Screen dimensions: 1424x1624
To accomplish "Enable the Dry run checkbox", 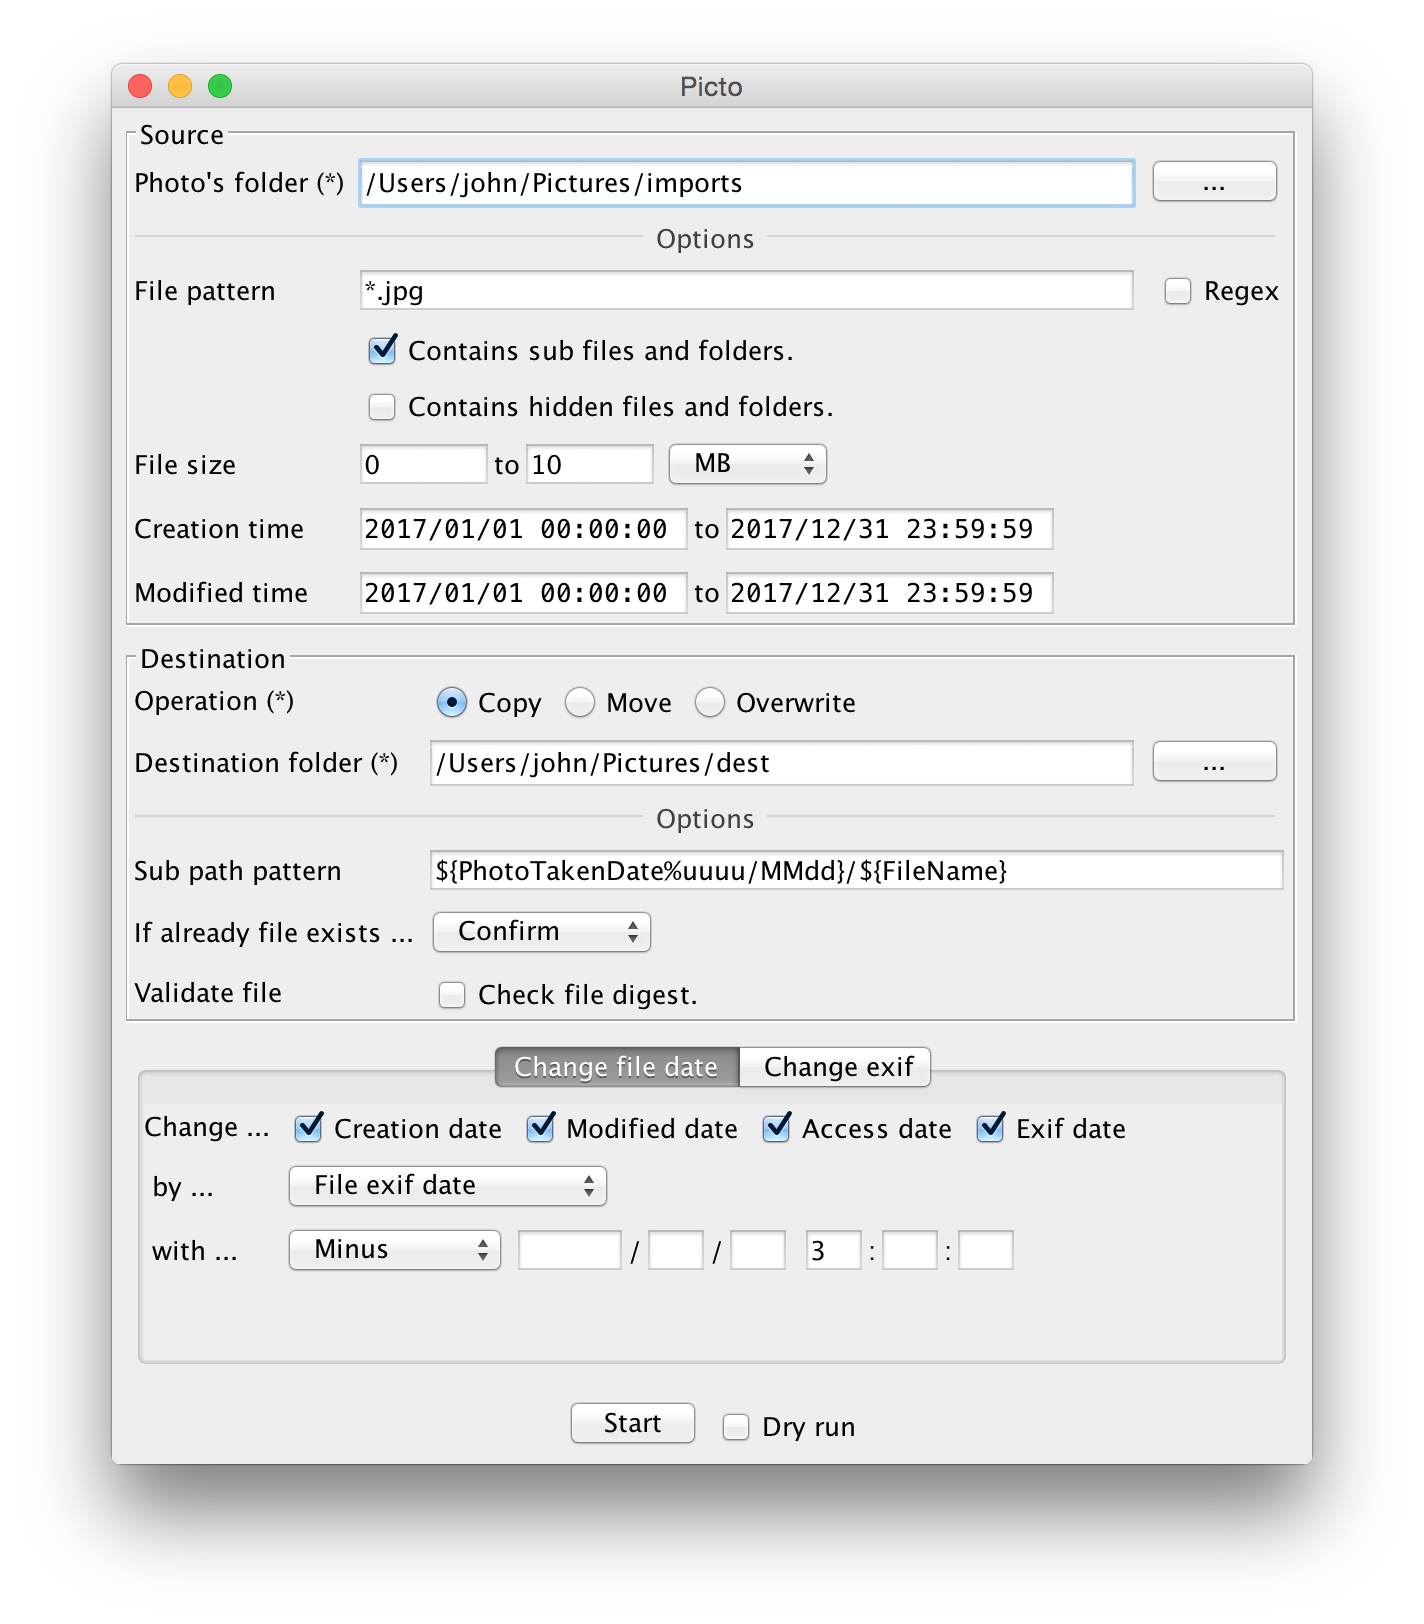I will 736,1427.
